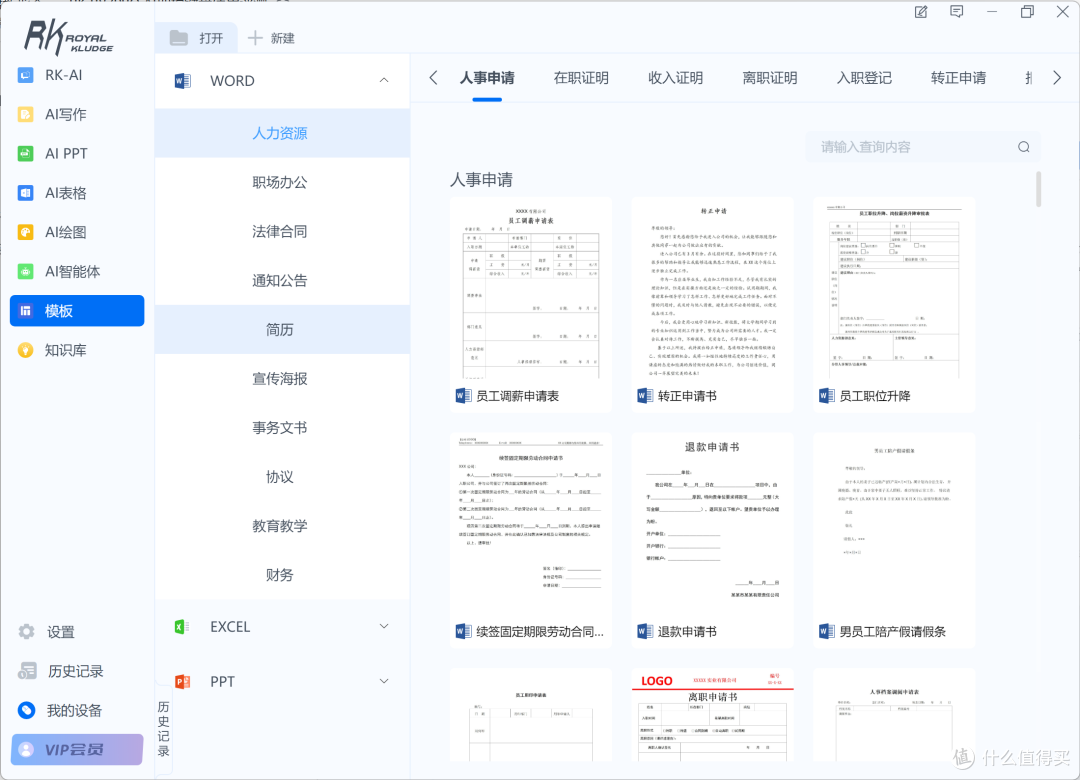Select 教育教学 category
Viewport: 1080px width, 780px height.
(282, 526)
